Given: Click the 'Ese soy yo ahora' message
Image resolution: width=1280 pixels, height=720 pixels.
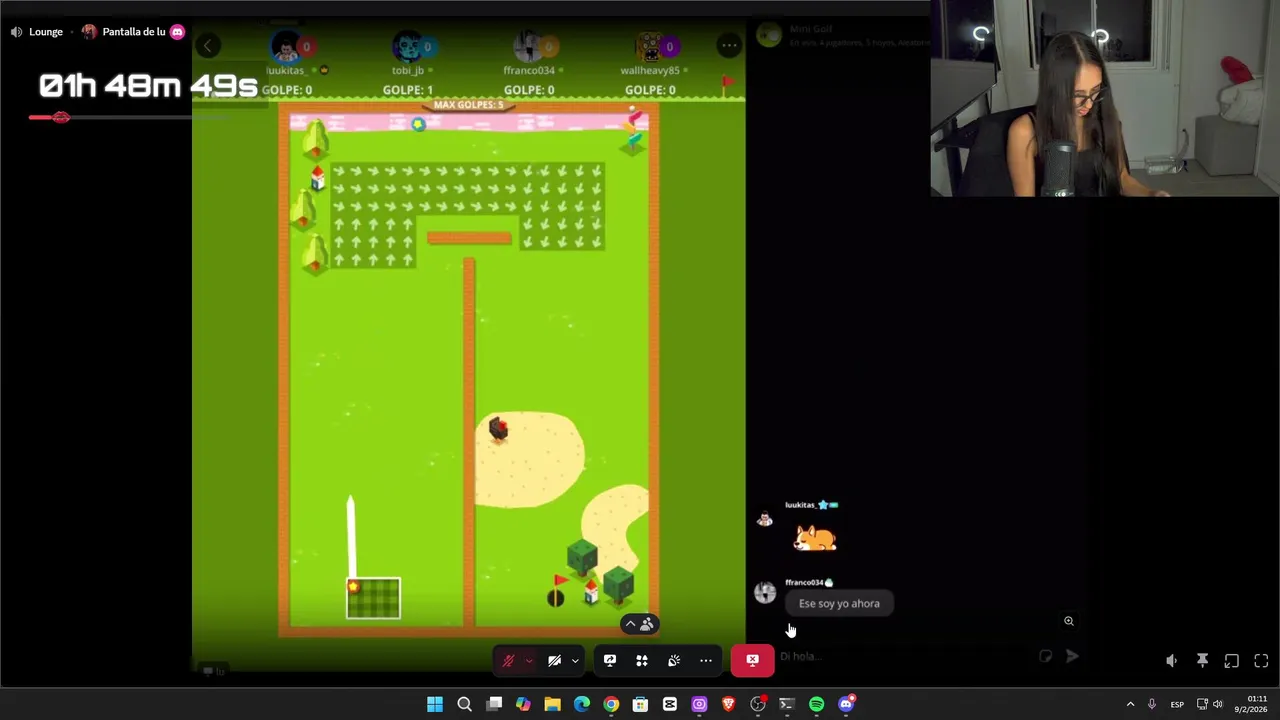Looking at the screenshot, I should click(839, 604).
